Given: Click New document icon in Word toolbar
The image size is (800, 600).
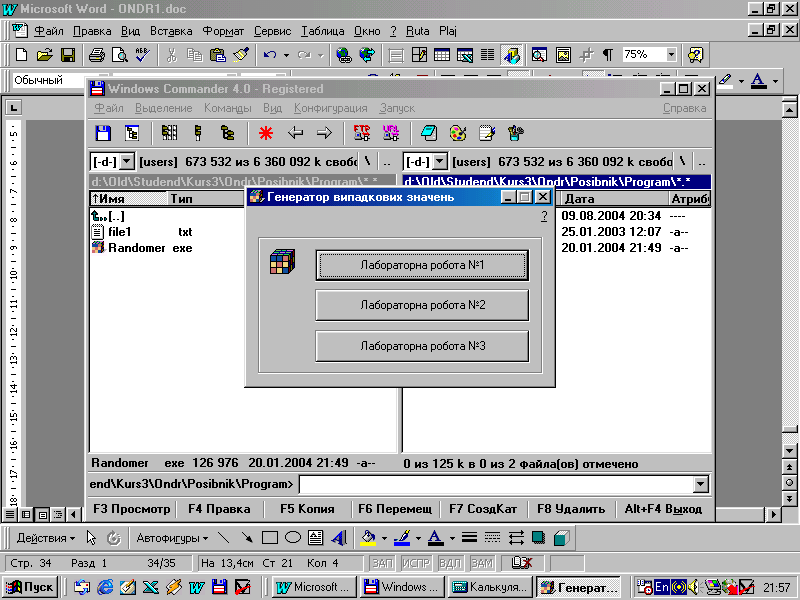Looking at the screenshot, I should click(x=21, y=55).
